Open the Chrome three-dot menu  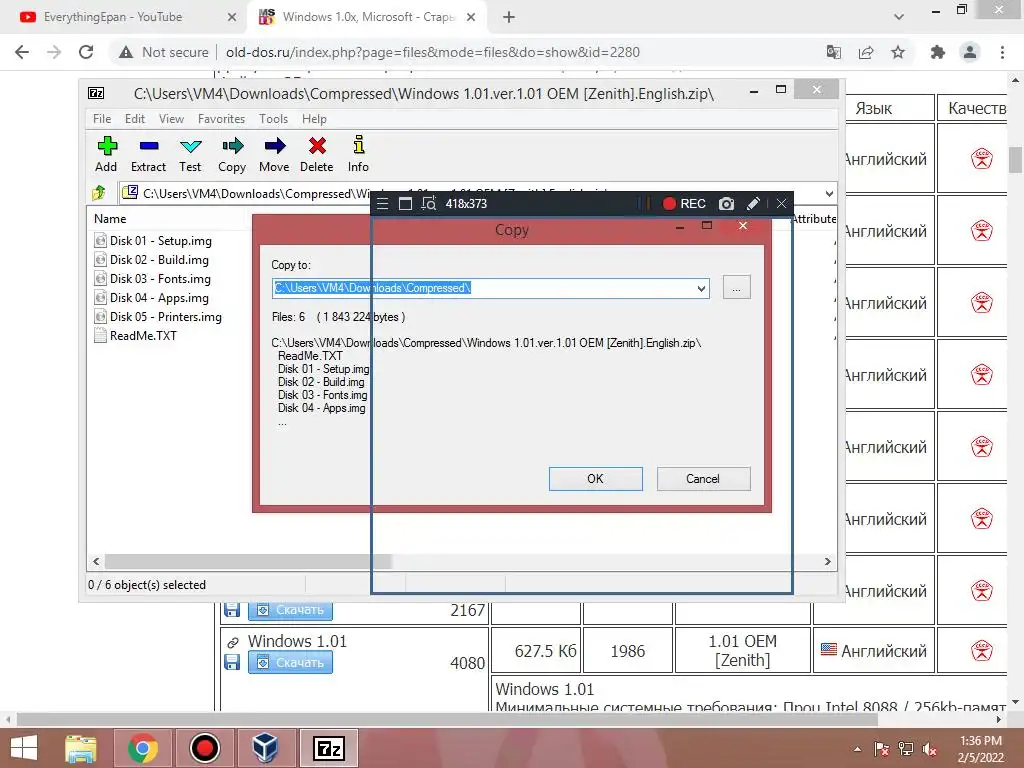(x=1002, y=52)
